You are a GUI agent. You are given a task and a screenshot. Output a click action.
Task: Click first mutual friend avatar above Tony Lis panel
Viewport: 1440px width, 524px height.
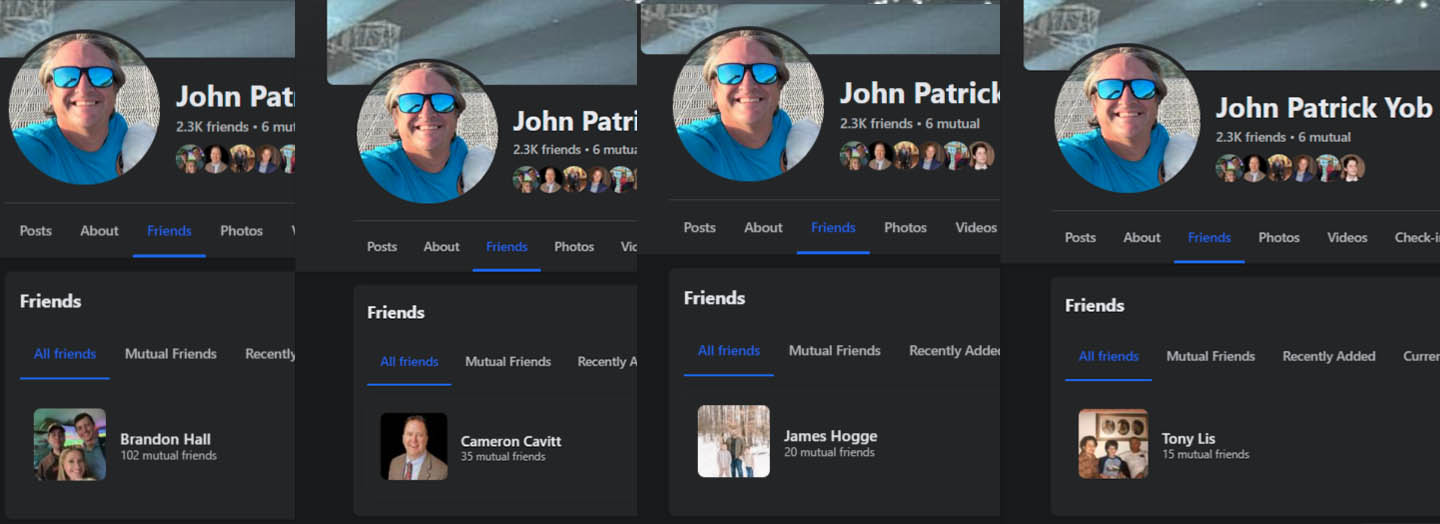coord(1229,168)
